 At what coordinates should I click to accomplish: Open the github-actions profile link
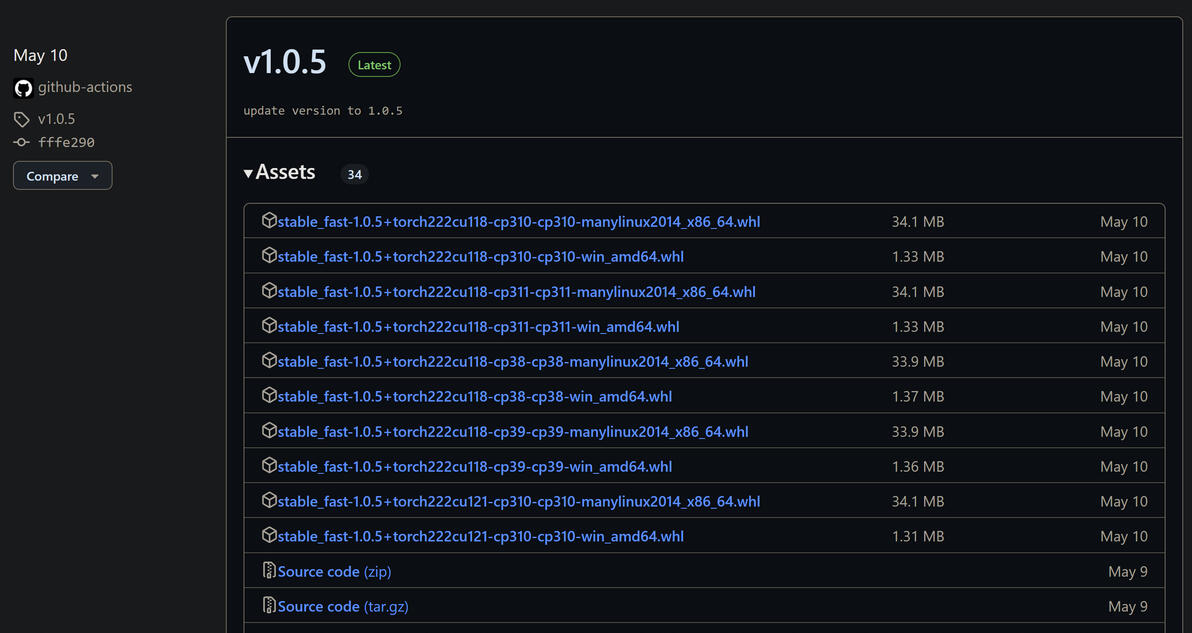click(x=85, y=88)
